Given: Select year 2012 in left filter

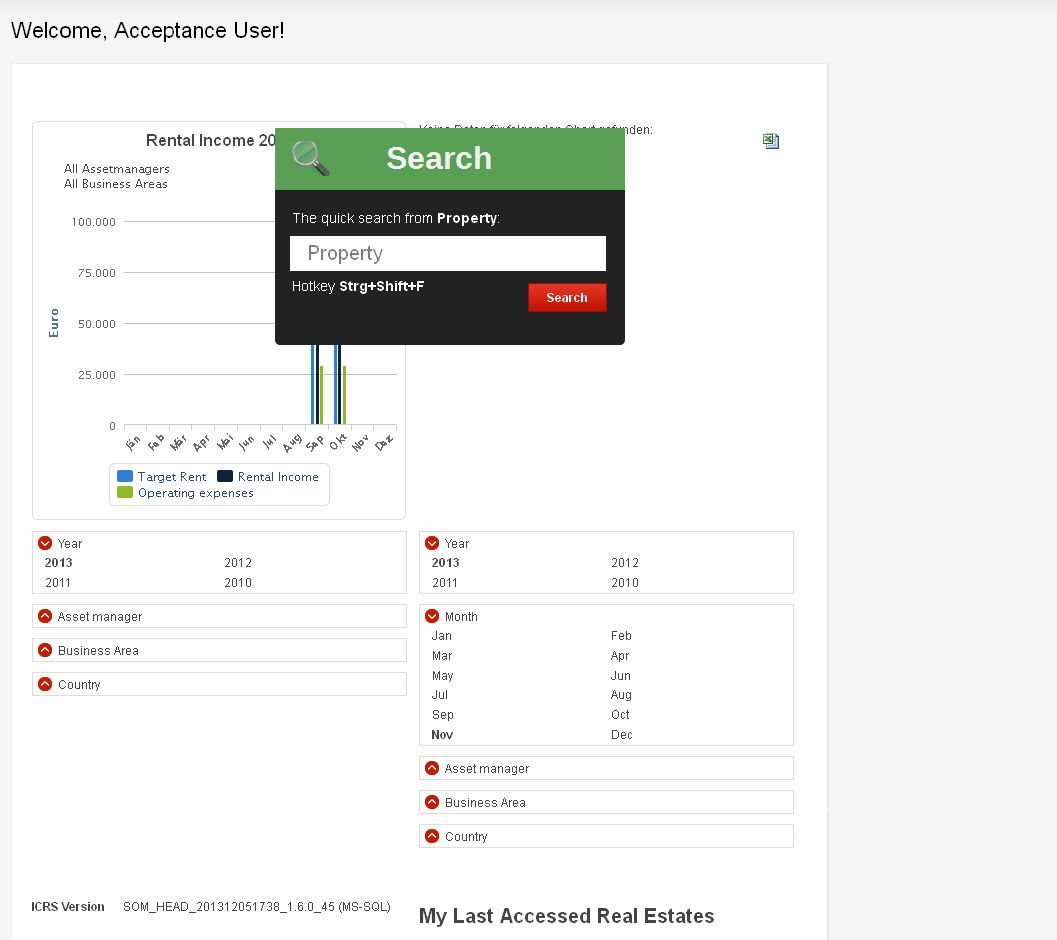Looking at the screenshot, I should point(238,563).
